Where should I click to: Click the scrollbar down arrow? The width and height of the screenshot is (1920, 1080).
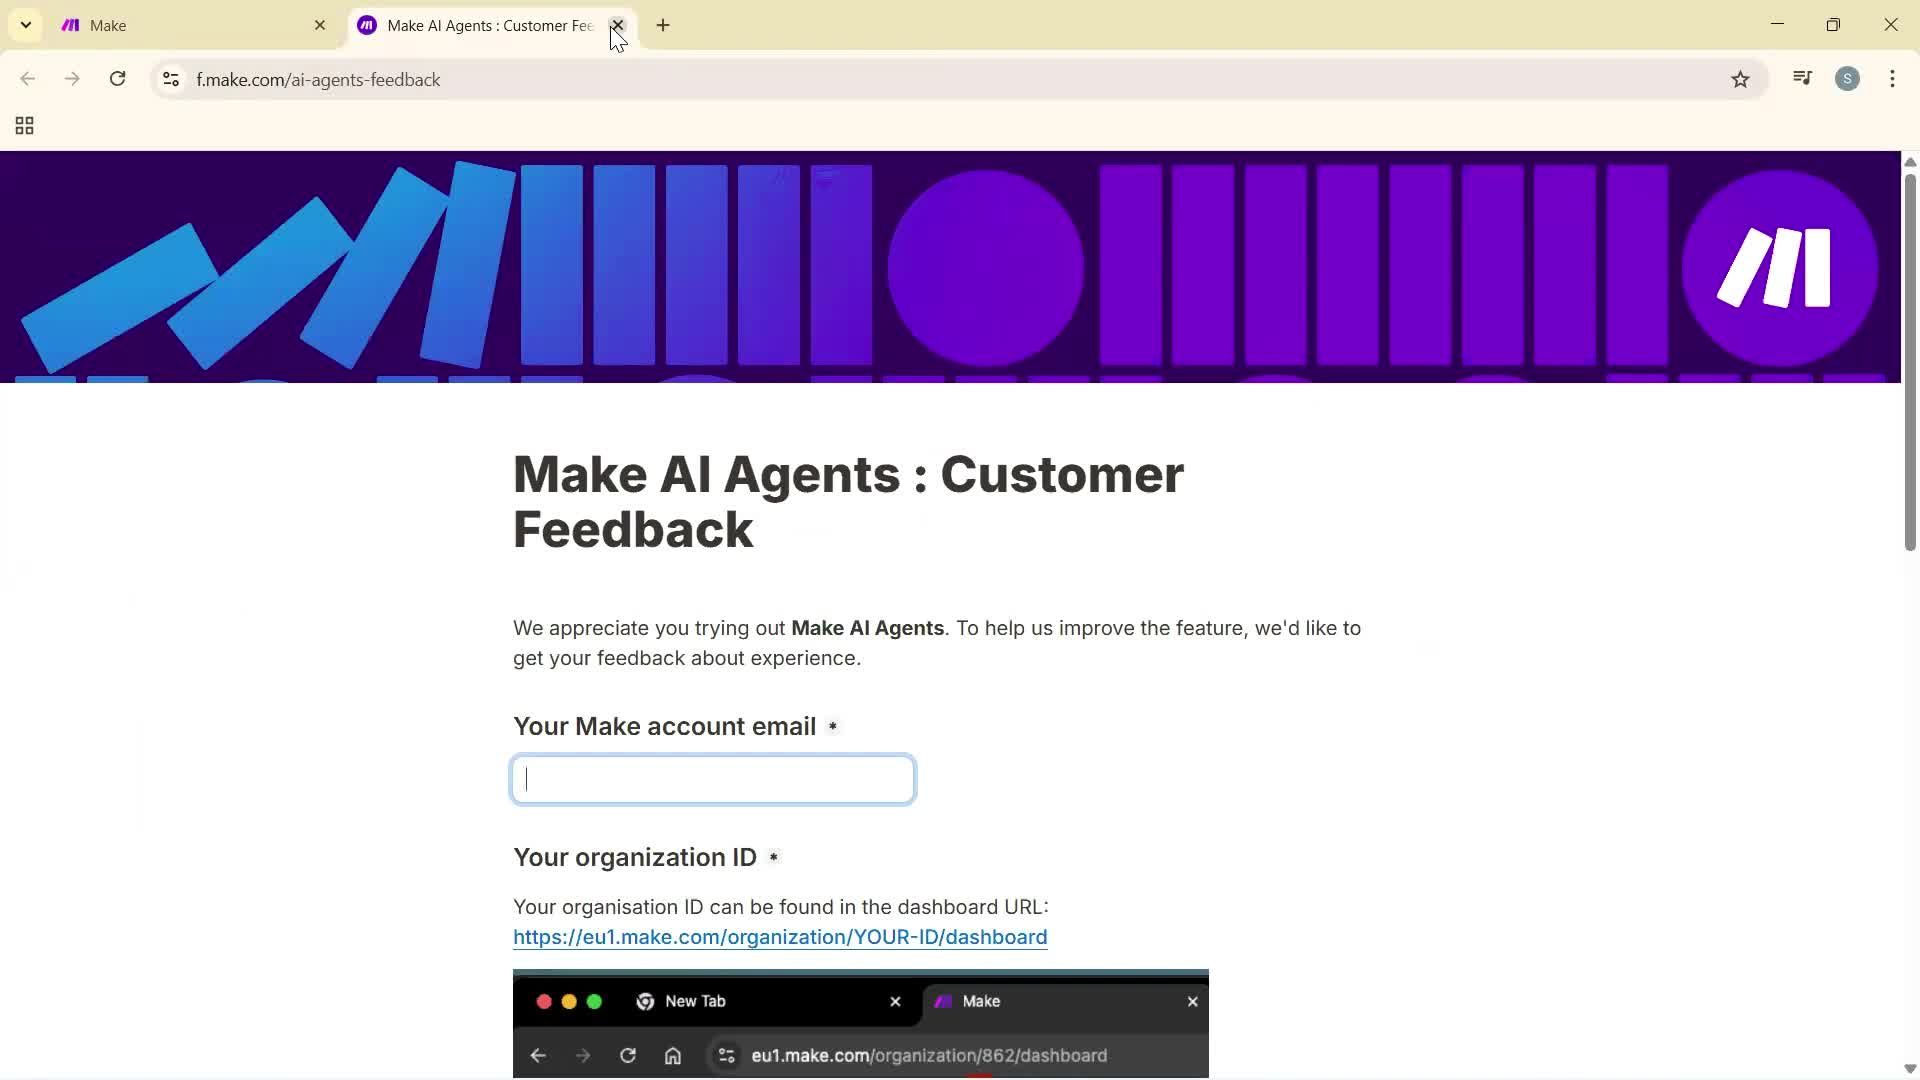(1909, 1068)
